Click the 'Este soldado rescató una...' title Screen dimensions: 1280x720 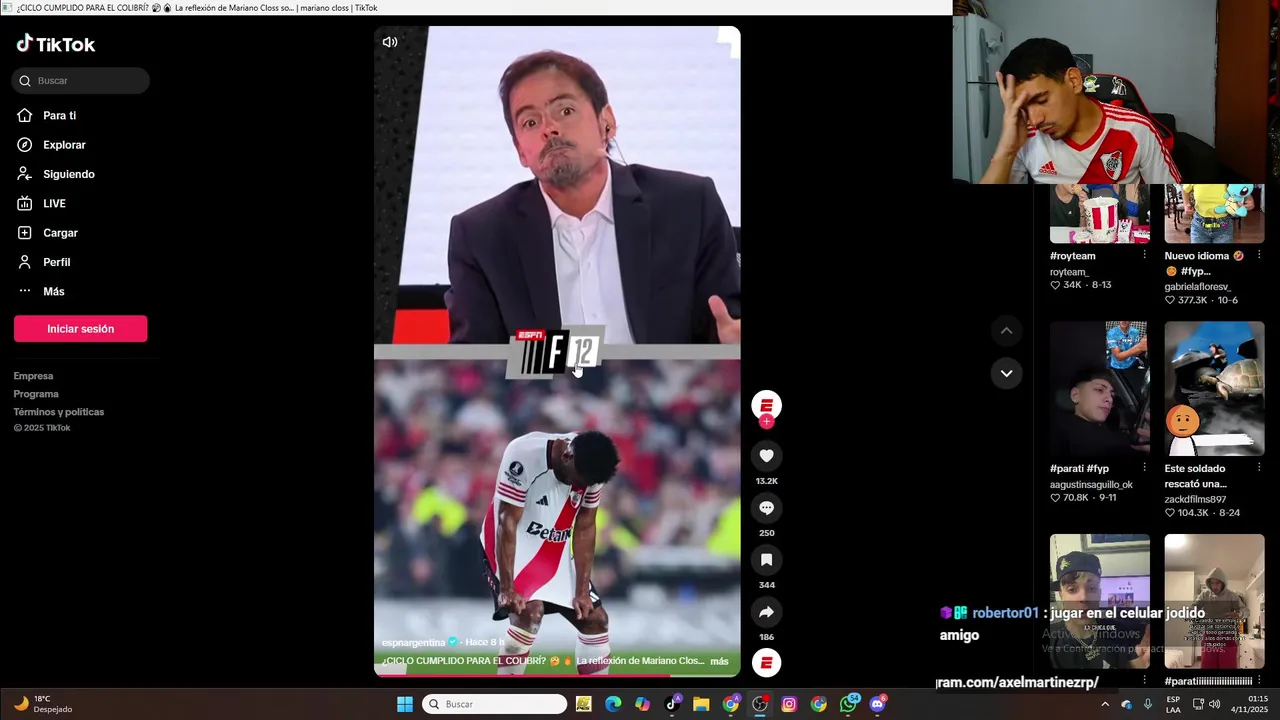[x=1195, y=476]
